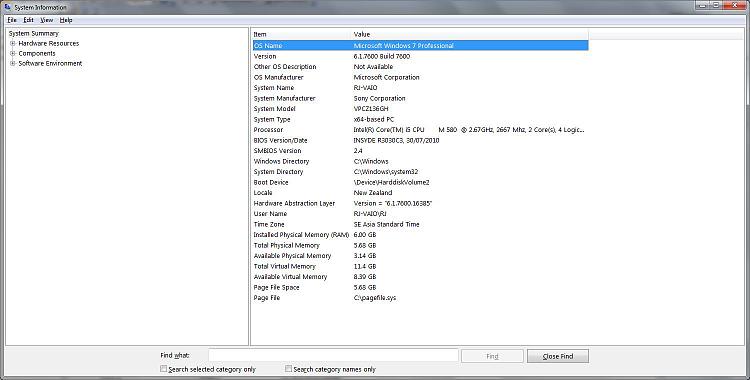Image resolution: width=750 pixels, height=380 pixels.
Task: Select the System Name row
Action: click(420, 88)
